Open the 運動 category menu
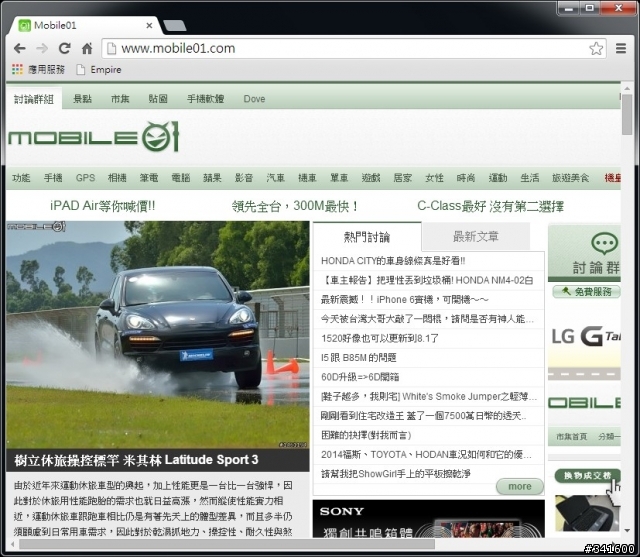Viewport: 640px width, 557px height. (x=498, y=178)
